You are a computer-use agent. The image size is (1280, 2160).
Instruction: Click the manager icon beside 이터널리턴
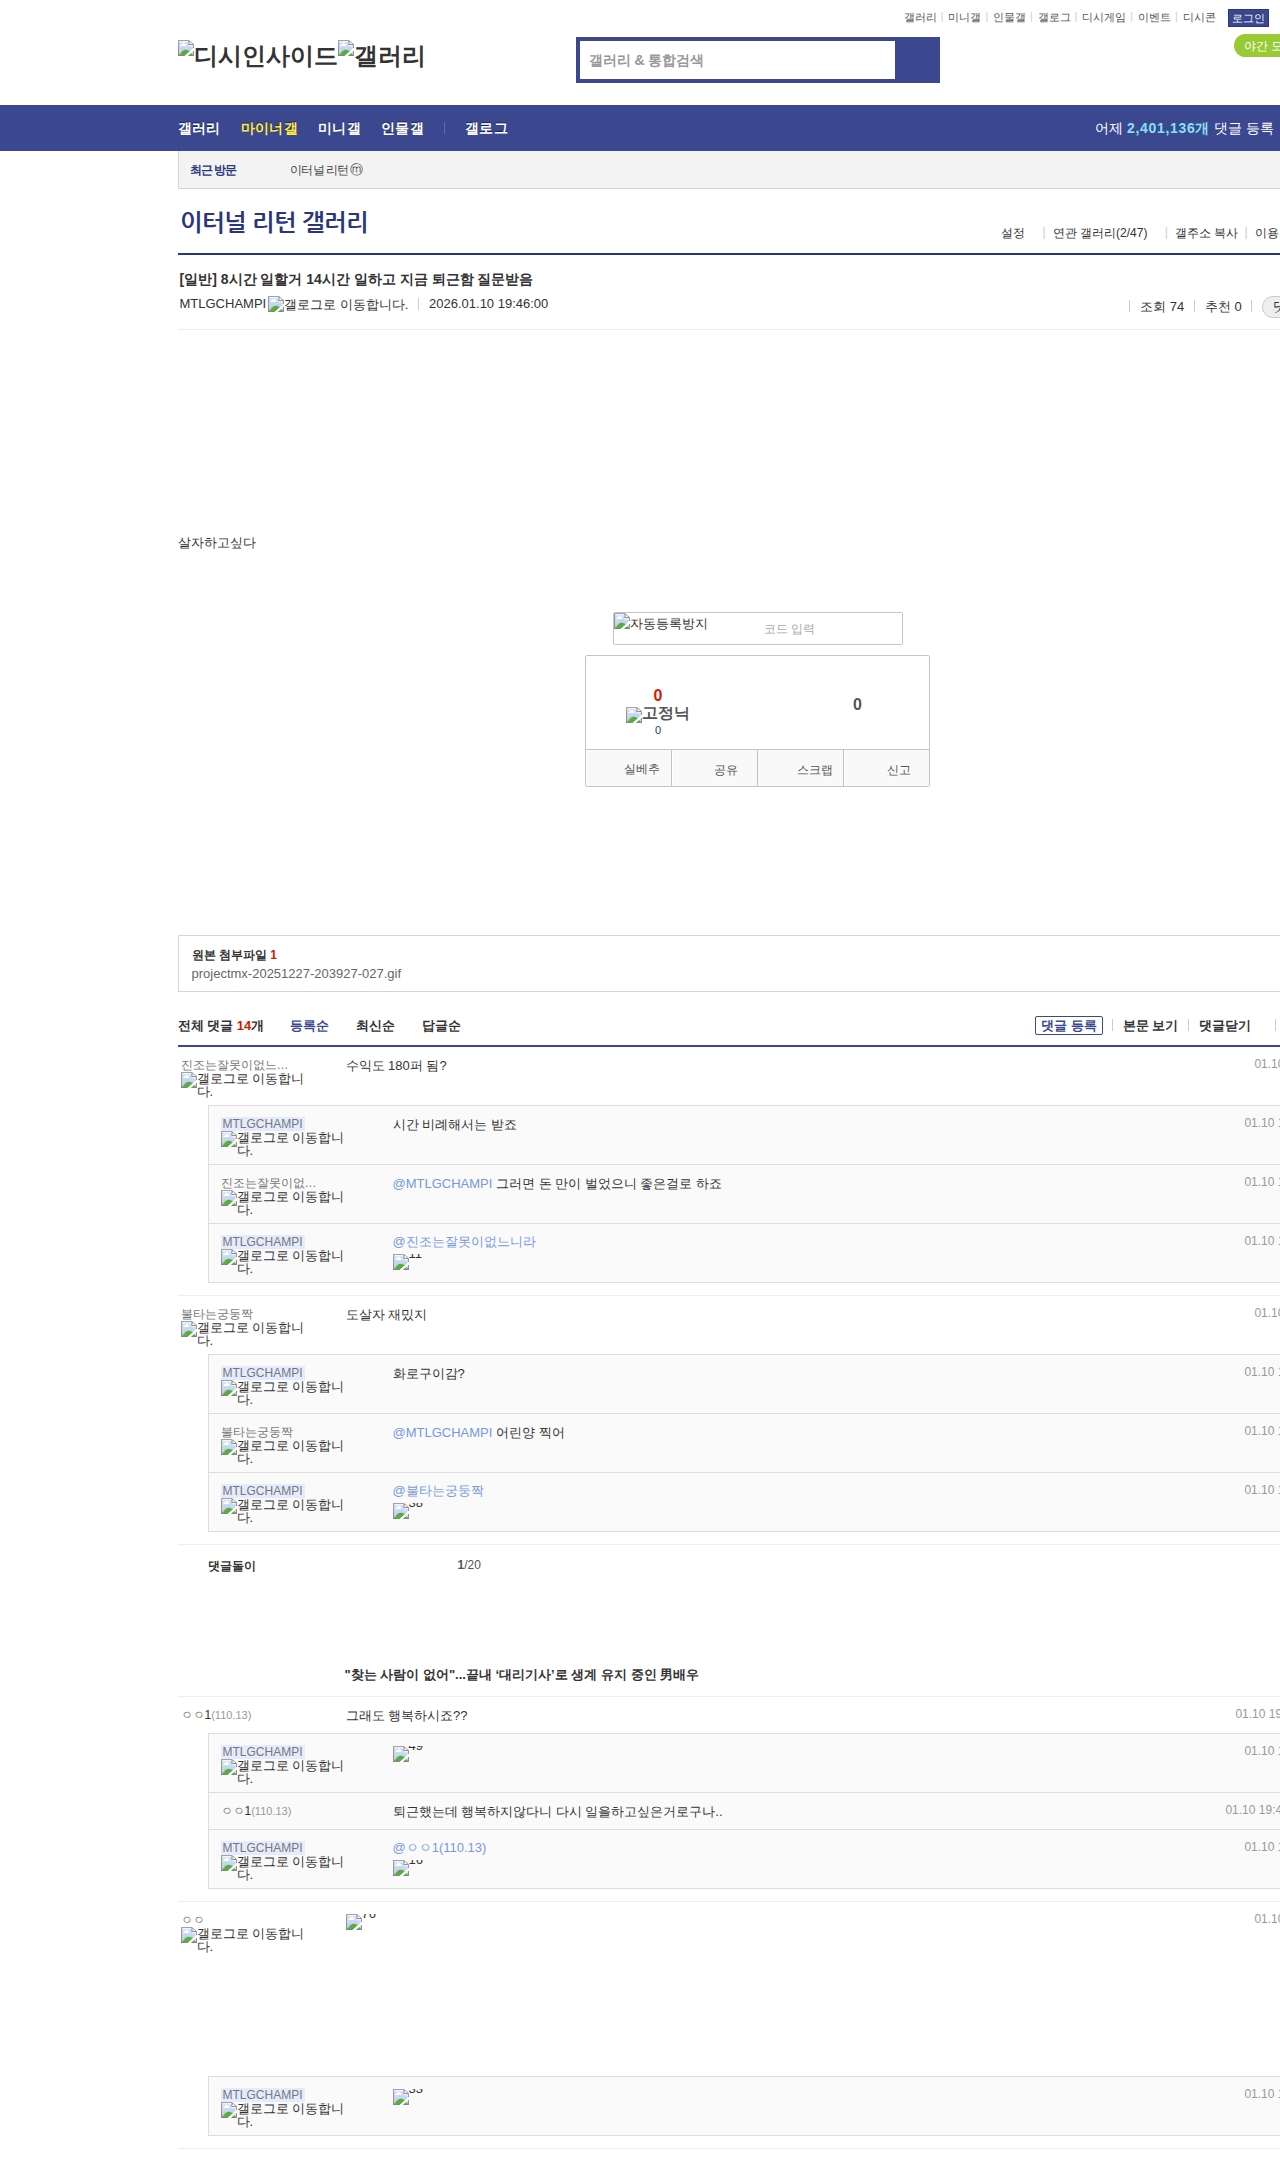357,170
